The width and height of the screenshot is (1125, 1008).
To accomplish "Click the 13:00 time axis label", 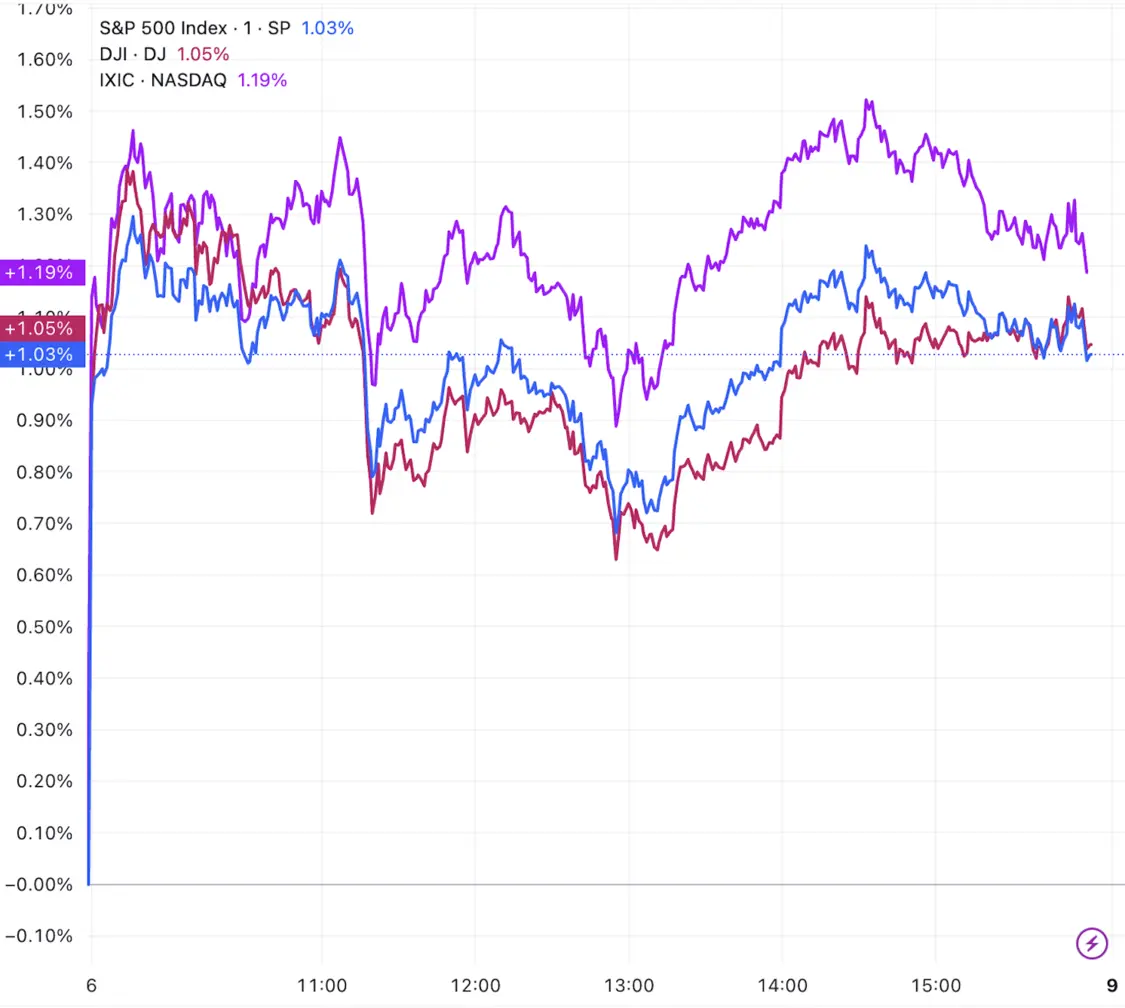I will (x=630, y=983).
